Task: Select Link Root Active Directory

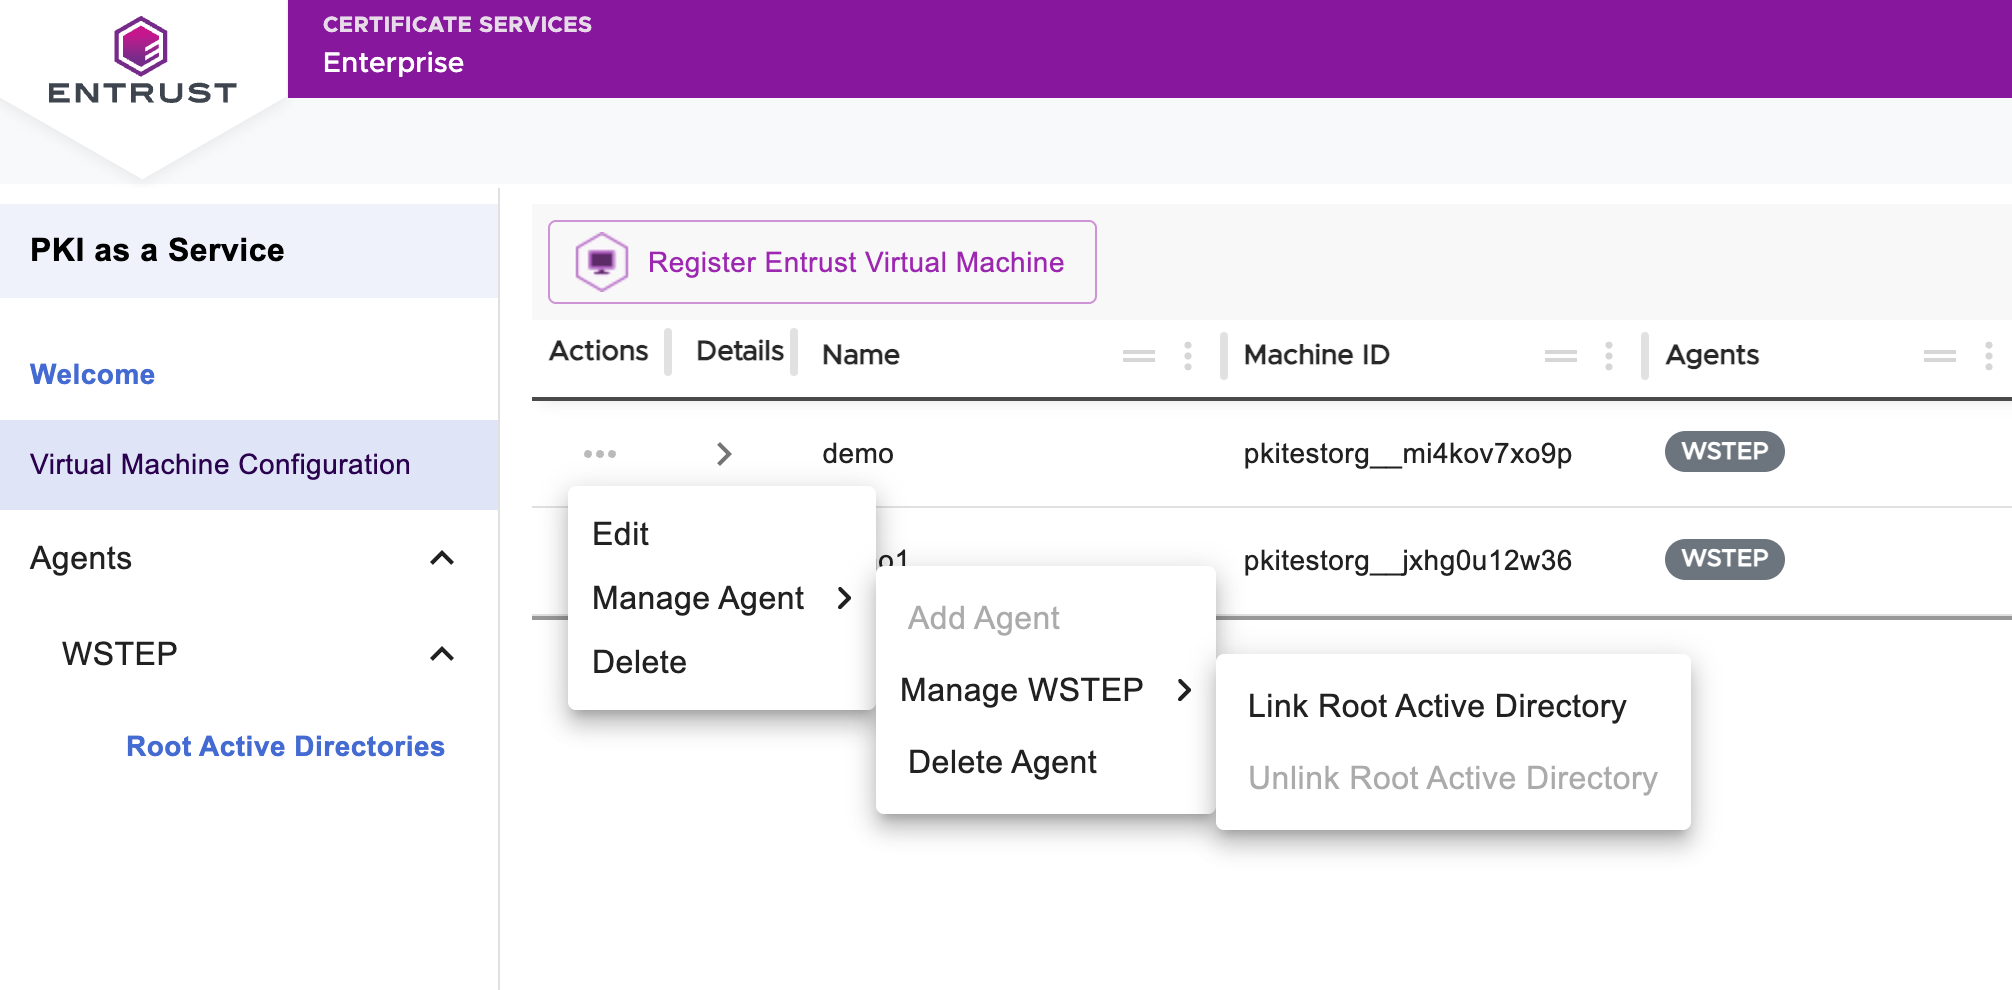Action: pyautogui.click(x=1436, y=706)
